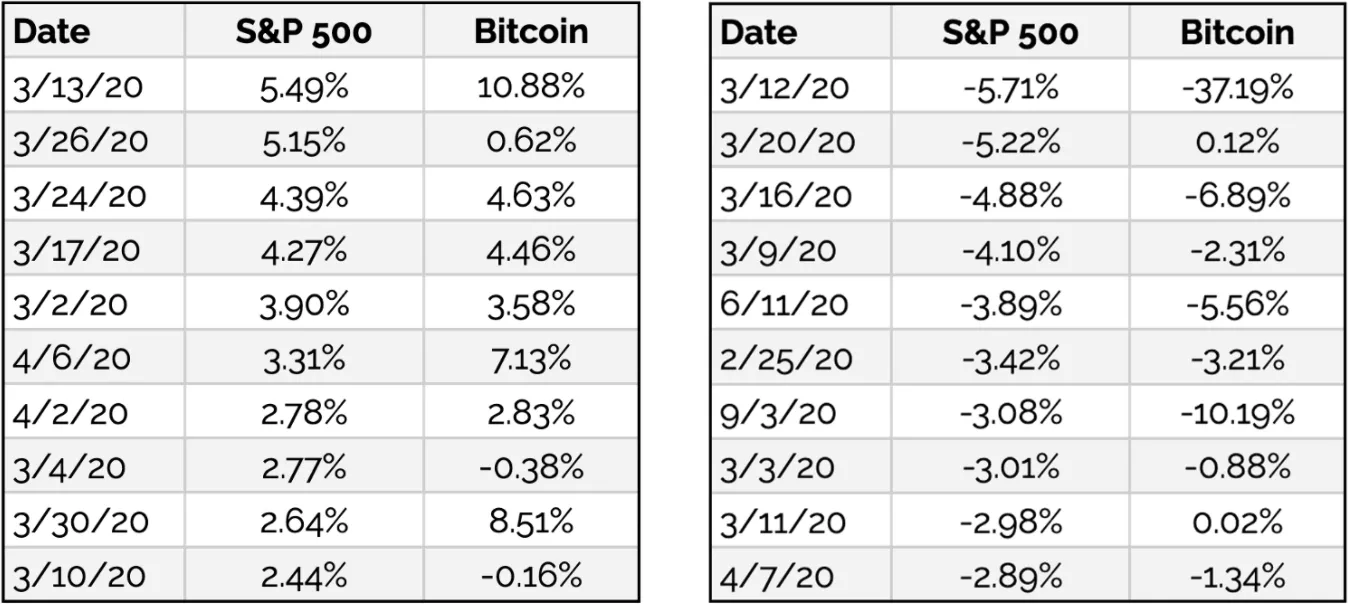Click the 7.13% Bitcoin cell
1348x604 pixels.
click(530, 358)
